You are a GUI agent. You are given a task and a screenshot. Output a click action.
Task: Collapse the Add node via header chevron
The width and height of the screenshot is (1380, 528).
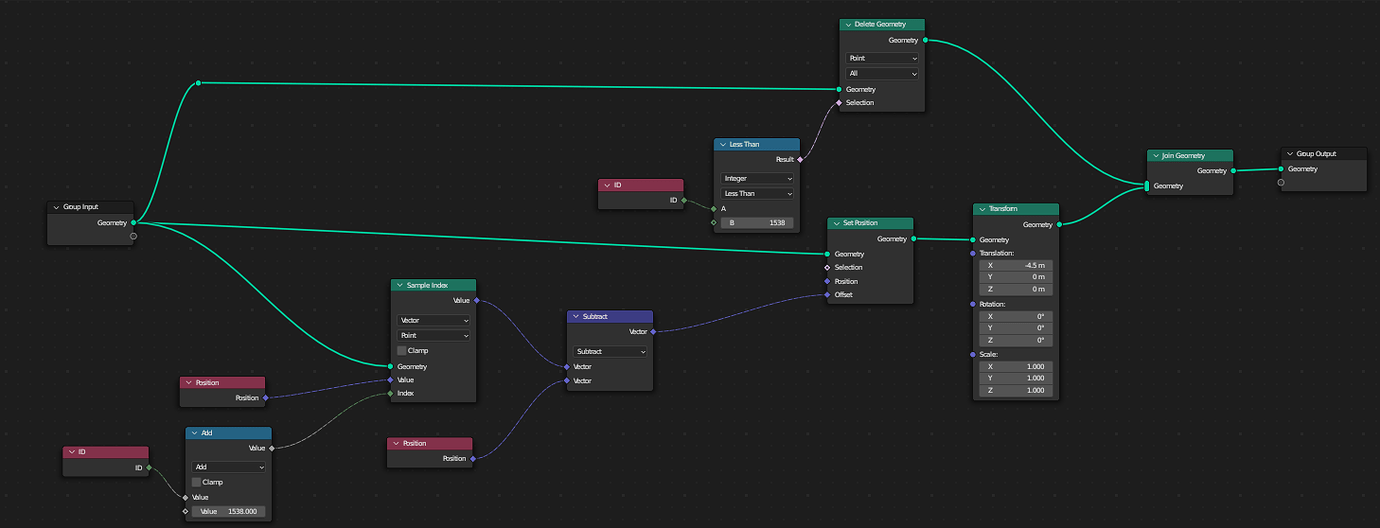(x=194, y=433)
